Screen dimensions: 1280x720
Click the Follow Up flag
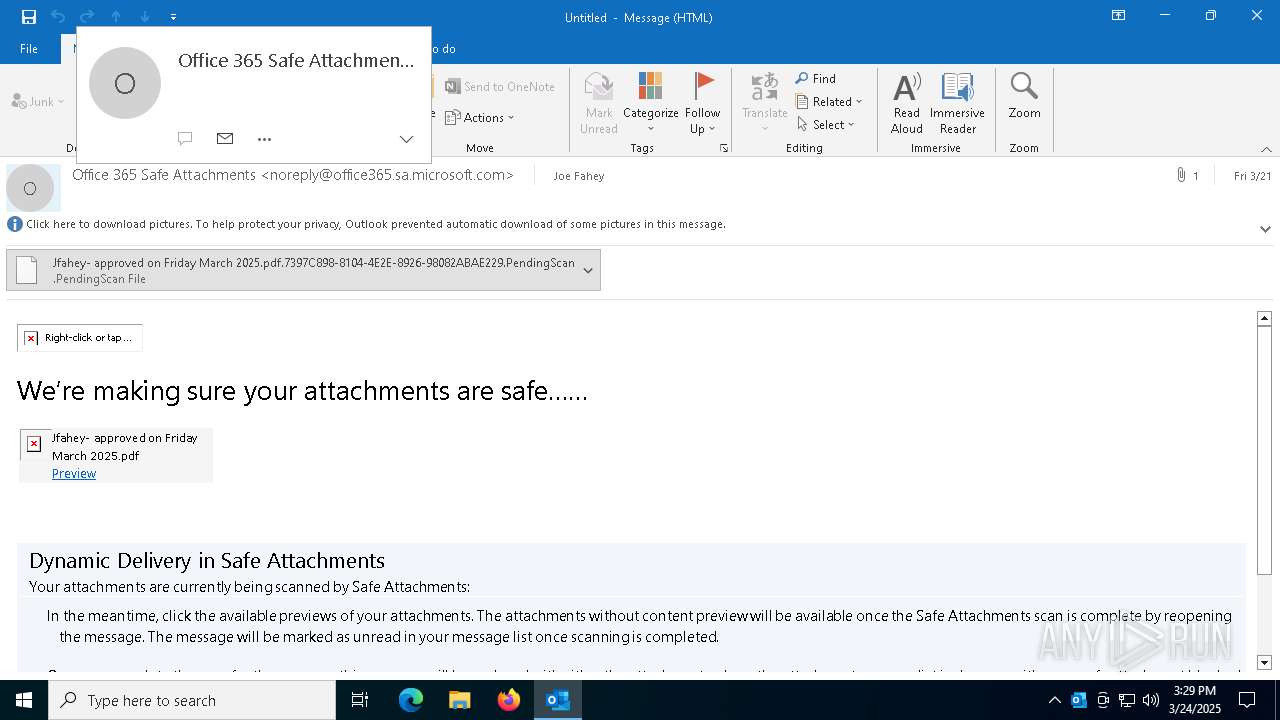[x=703, y=102]
